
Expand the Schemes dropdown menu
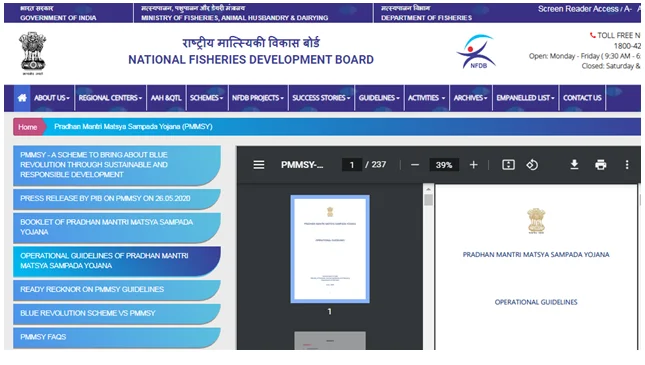click(x=206, y=98)
